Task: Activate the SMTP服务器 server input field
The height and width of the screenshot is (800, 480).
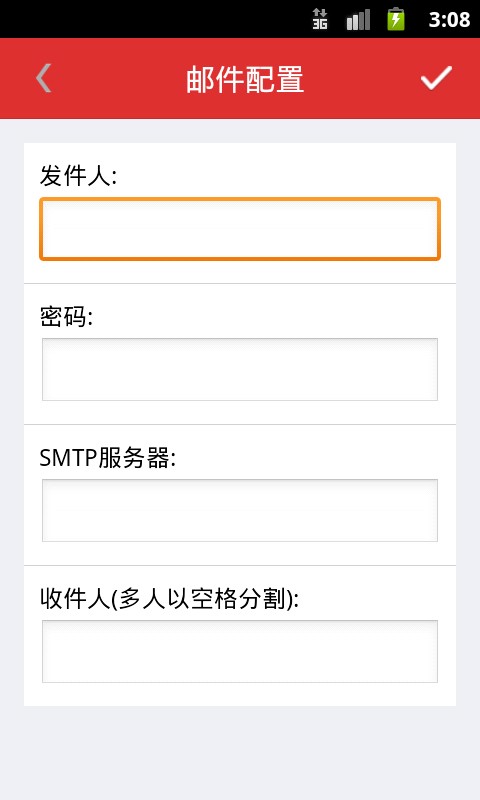Action: coord(240,510)
